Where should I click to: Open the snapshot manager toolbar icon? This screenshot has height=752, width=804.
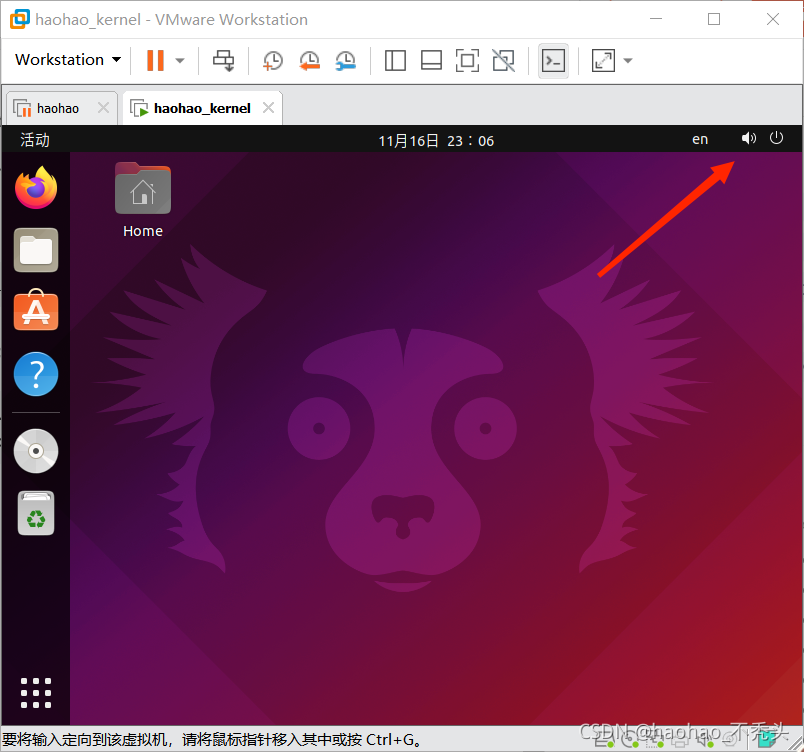coord(345,60)
